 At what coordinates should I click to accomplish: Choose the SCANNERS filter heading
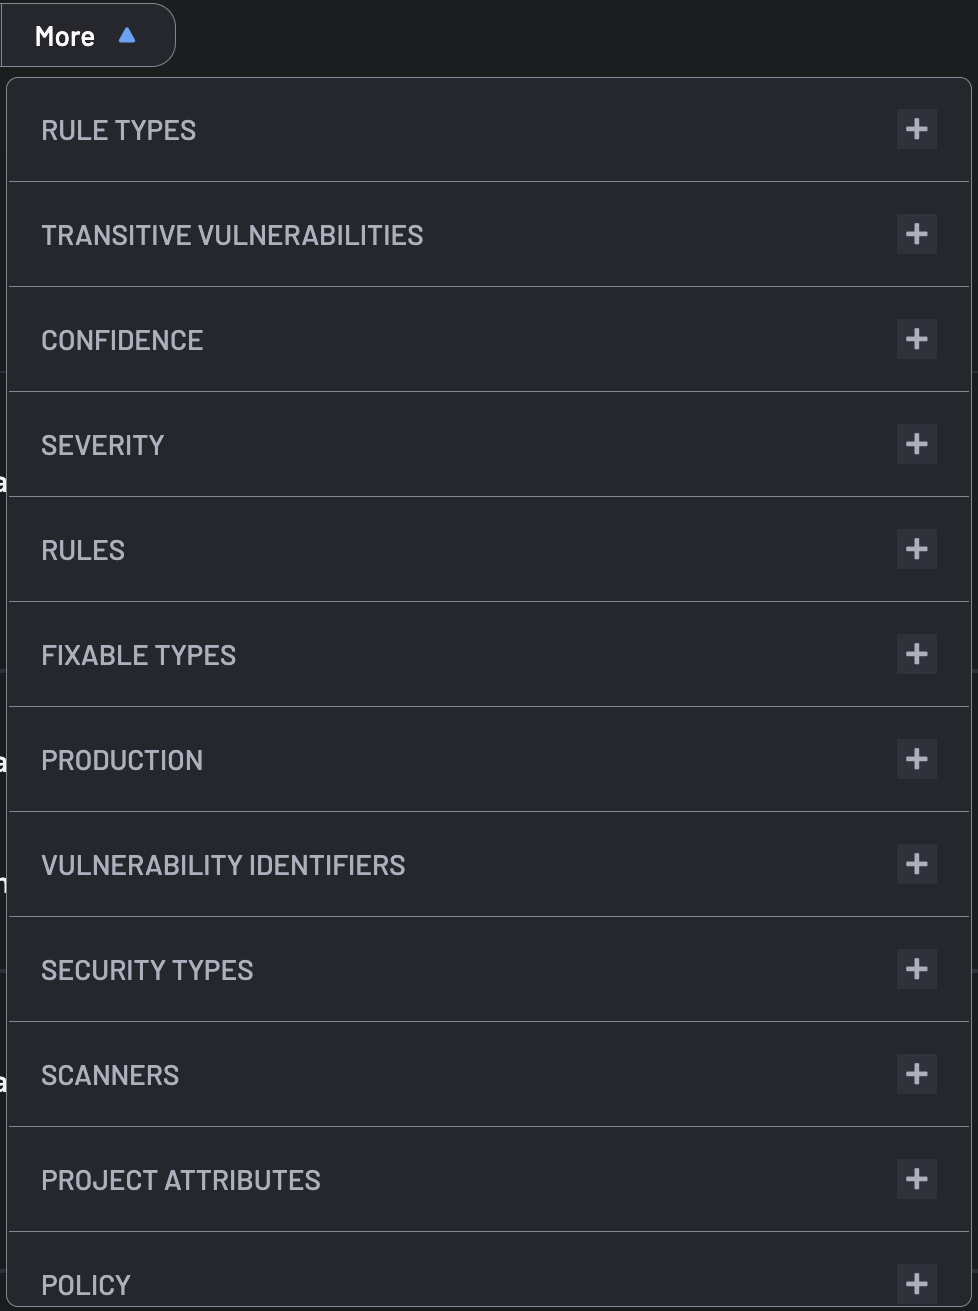pos(110,1075)
